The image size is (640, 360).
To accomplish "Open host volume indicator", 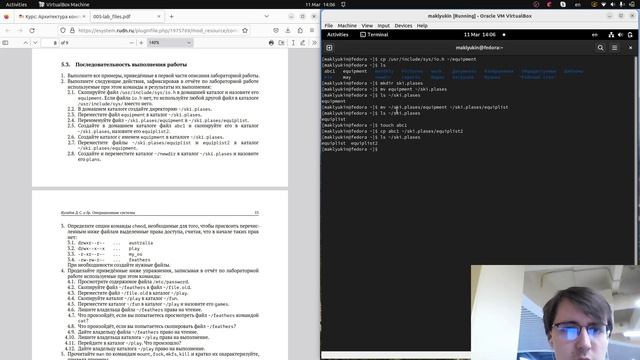I will click(613, 4).
